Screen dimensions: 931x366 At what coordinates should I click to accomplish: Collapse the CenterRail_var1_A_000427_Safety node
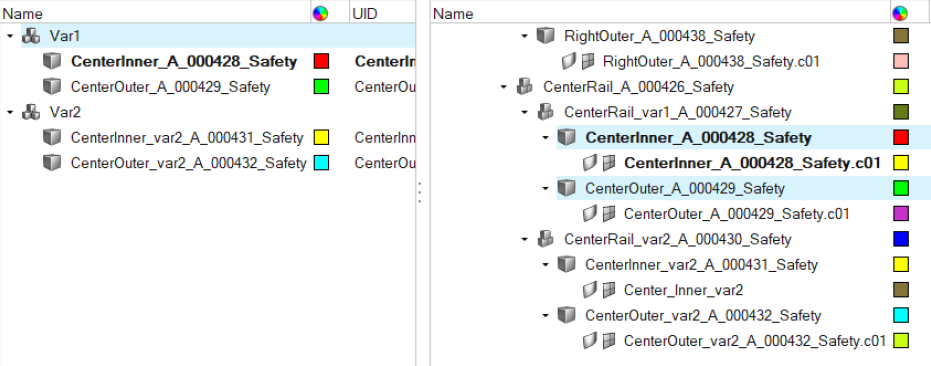pyautogui.click(x=524, y=112)
